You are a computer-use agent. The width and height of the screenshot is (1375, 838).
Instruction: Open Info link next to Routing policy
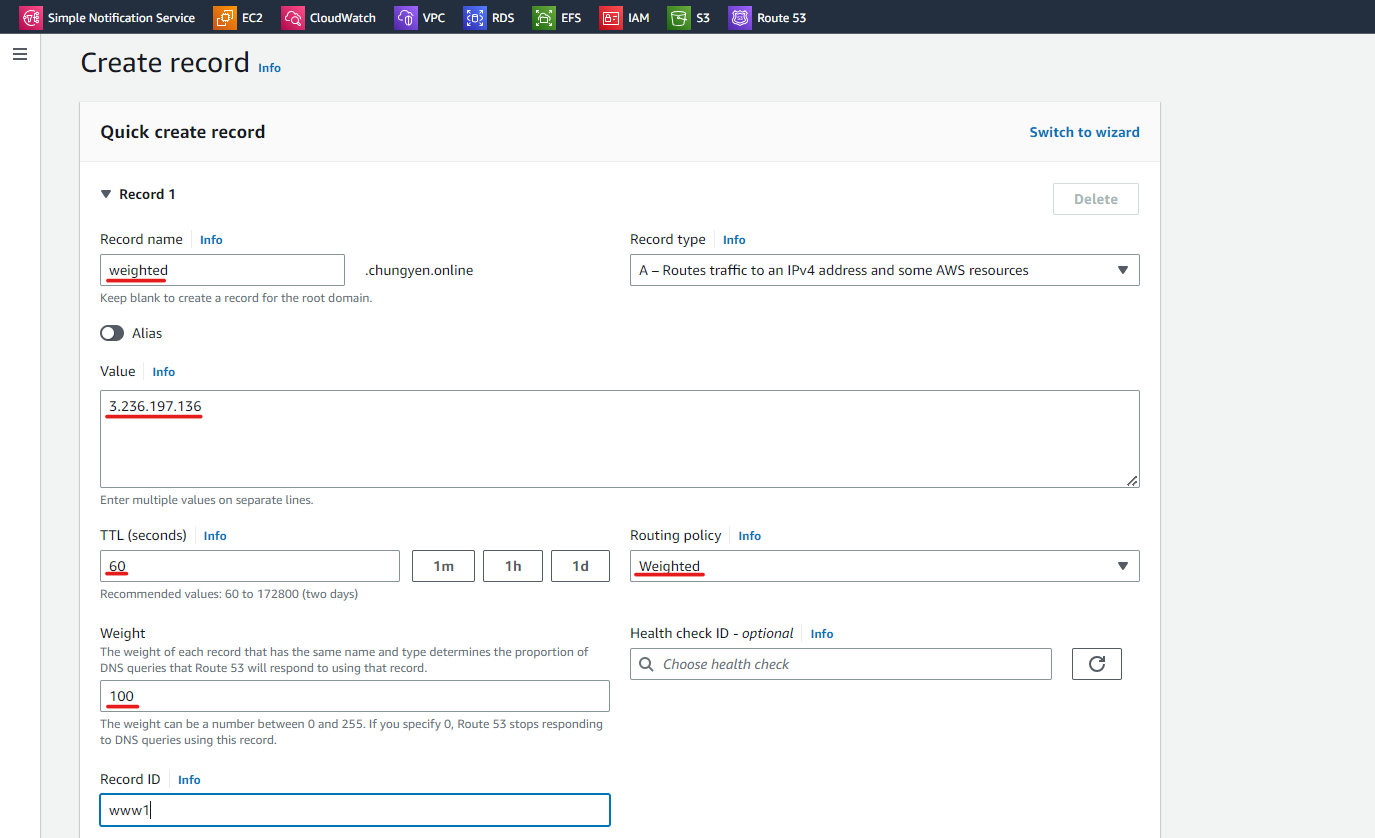tap(750, 536)
